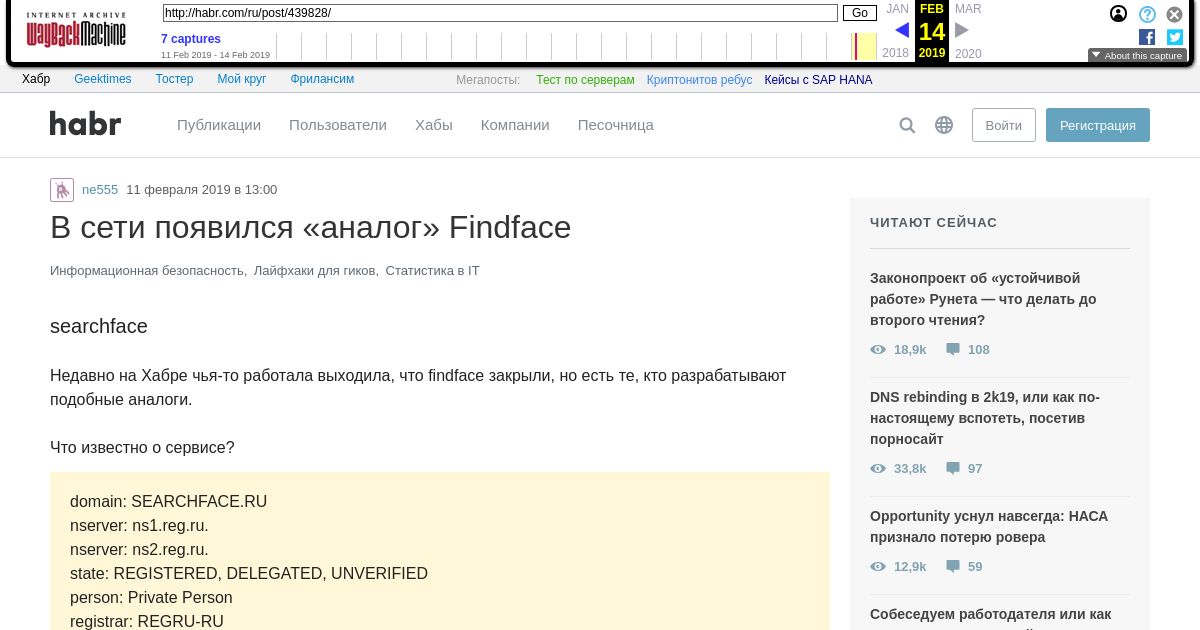The image size is (1200, 630).
Task: Go to Компании tab
Action: click(515, 125)
